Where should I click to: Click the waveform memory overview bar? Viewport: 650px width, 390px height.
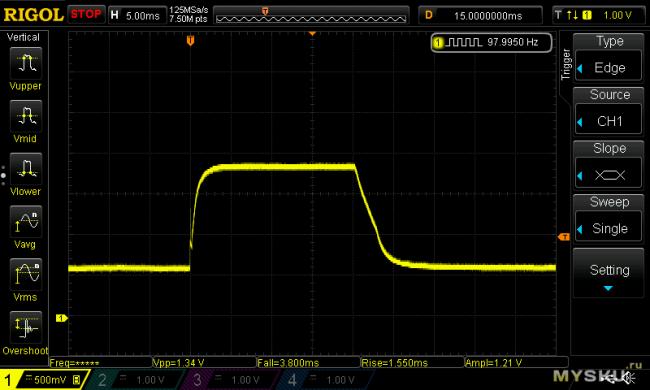pyautogui.click(x=311, y=15)
